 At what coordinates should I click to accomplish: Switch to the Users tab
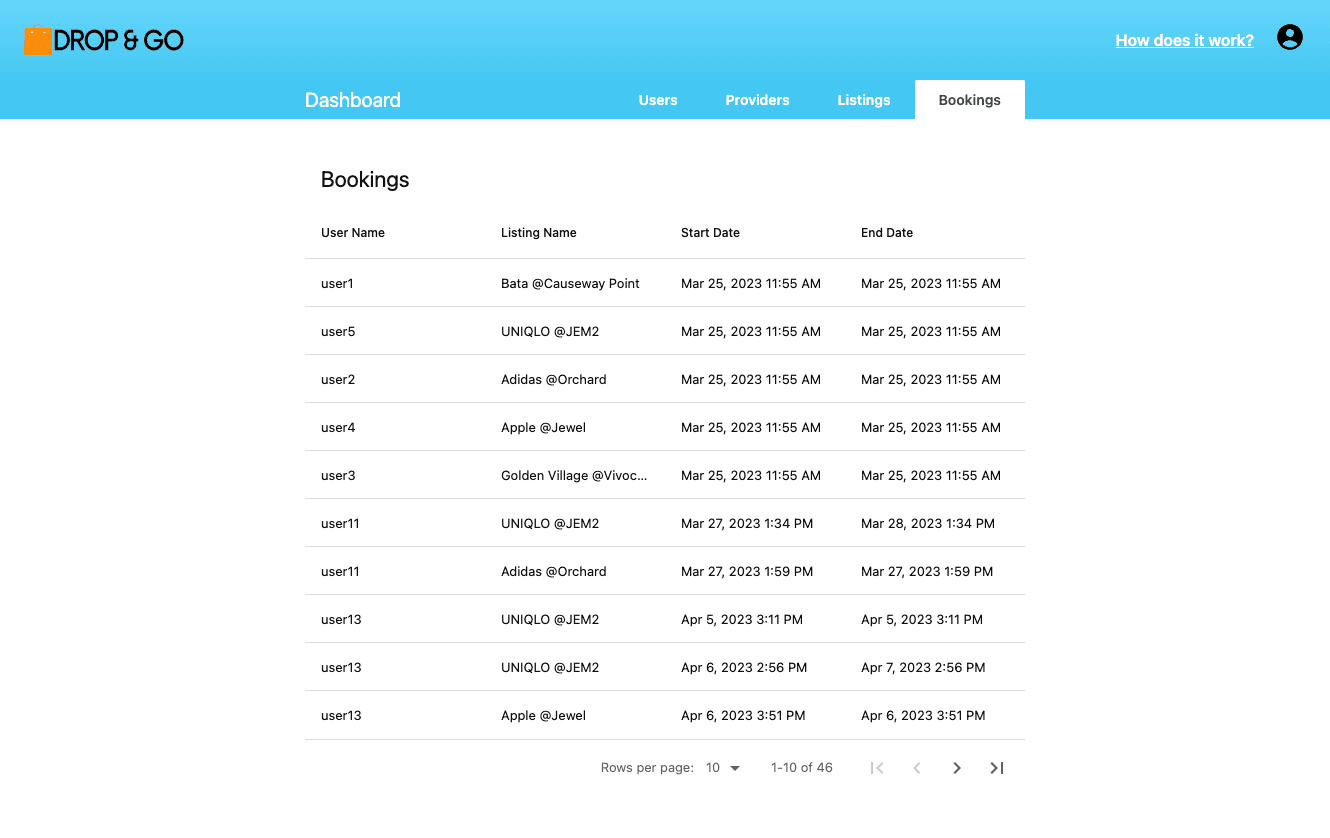[657, 100]
